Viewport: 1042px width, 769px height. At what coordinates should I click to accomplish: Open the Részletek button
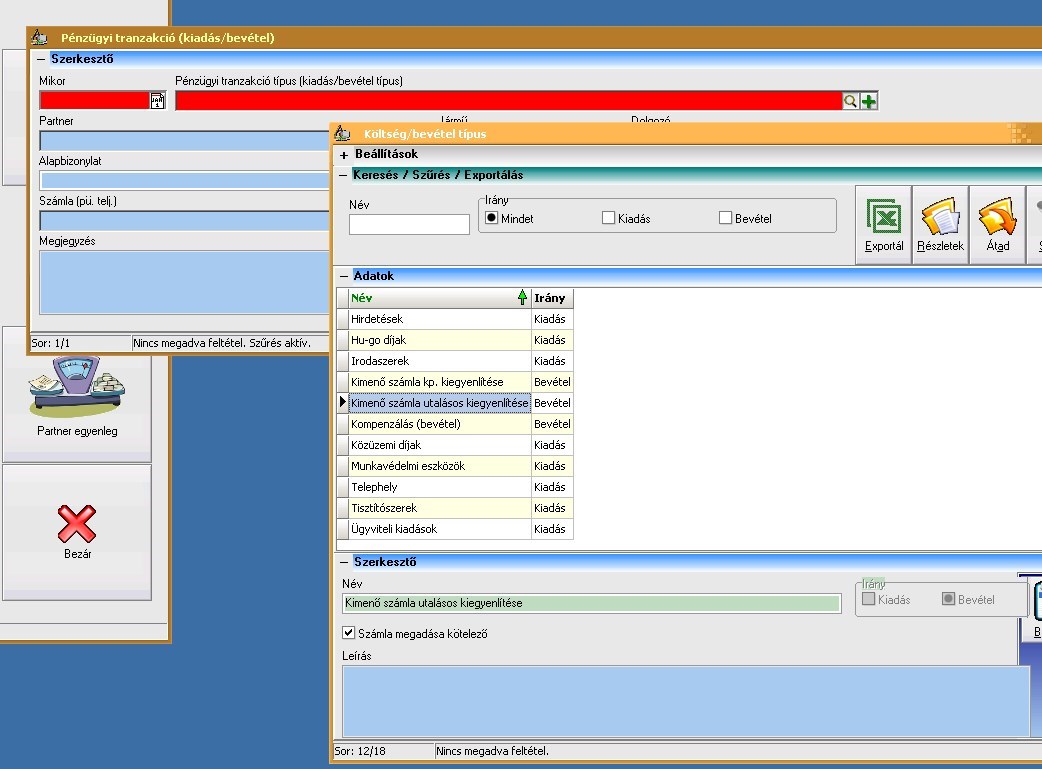click(x=940, y=225)
